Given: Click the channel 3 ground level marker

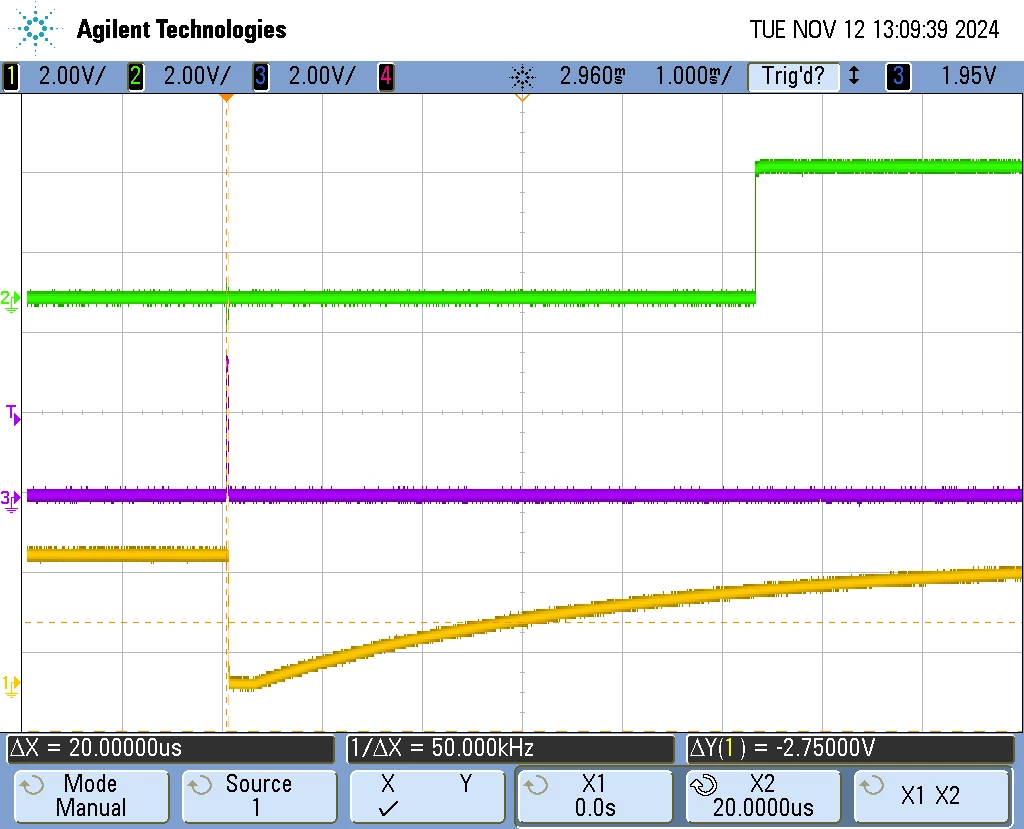Looking at the screenshot, I should click(x=10, y=500).
